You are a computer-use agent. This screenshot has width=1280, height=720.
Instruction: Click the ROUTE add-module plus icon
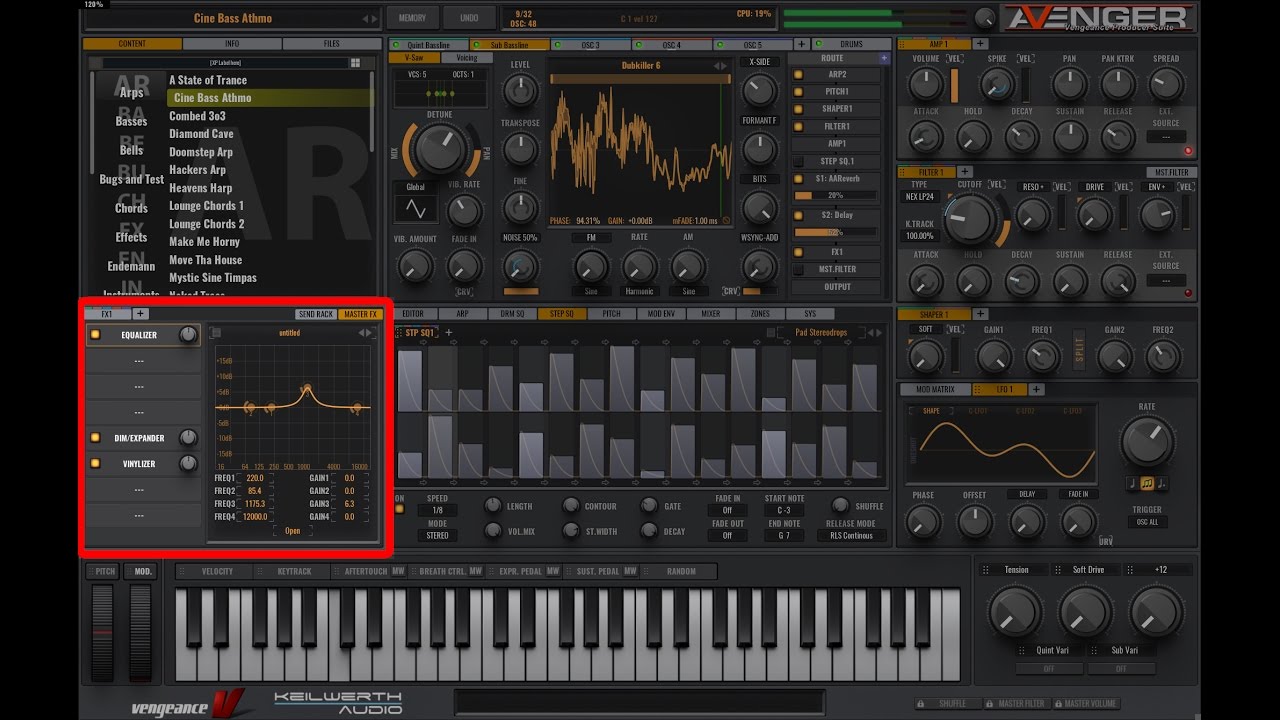(x=884, y=59)
